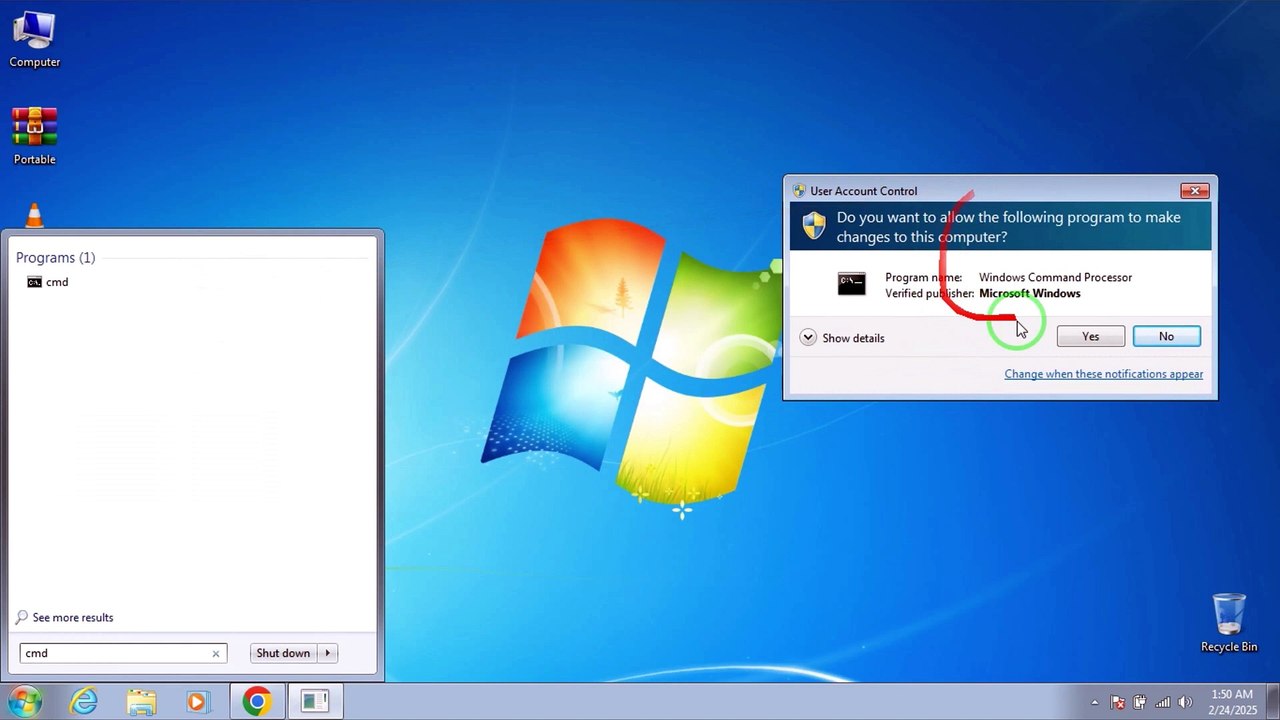Screen dimensions: 1280x720
Task: Show hidden tray icons
Action: tap(1095, 702)
